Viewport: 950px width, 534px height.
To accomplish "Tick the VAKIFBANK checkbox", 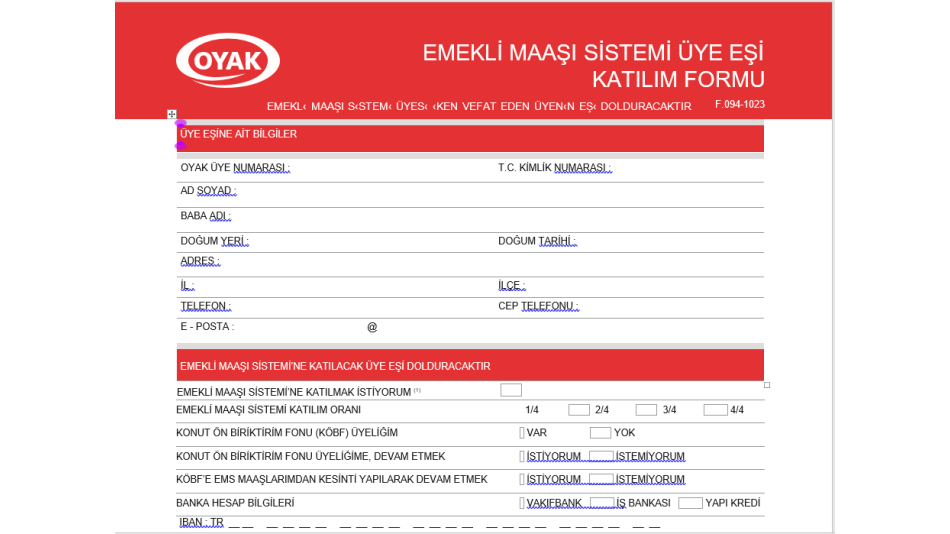I will (x=522, y=502).
